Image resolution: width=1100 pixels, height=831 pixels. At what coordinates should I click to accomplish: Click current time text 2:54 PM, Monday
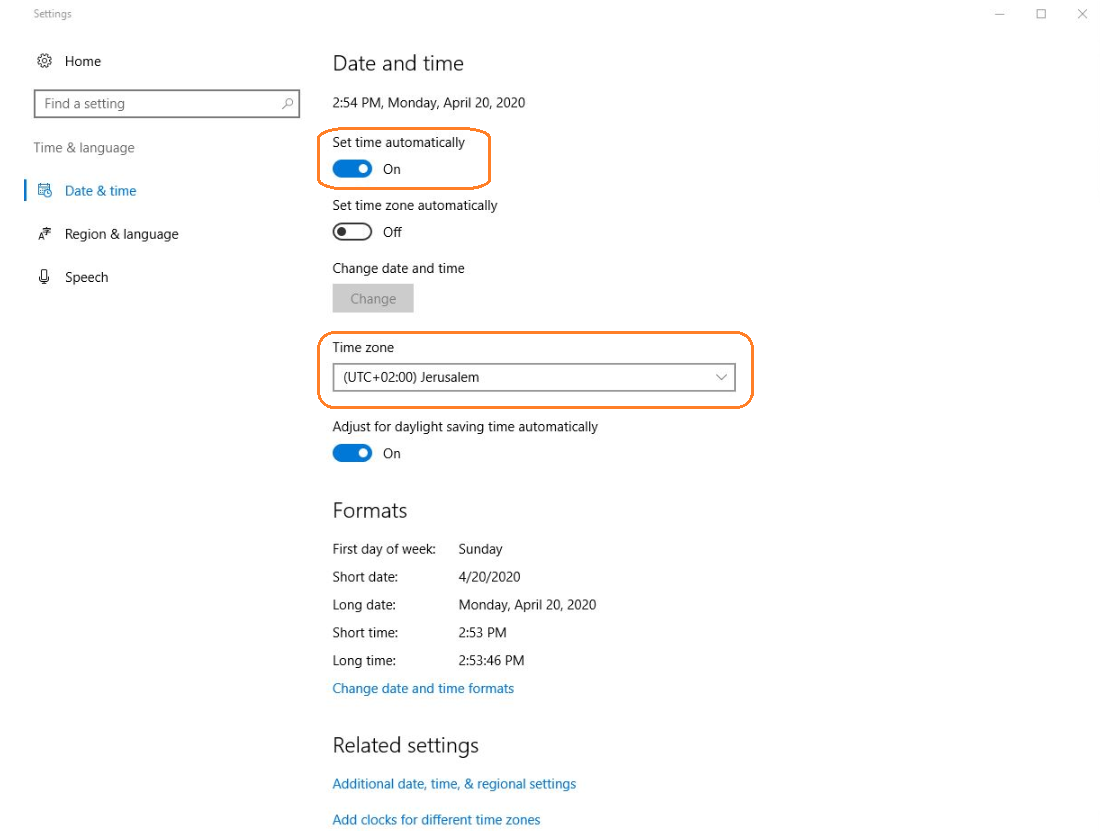click(429, 103)
